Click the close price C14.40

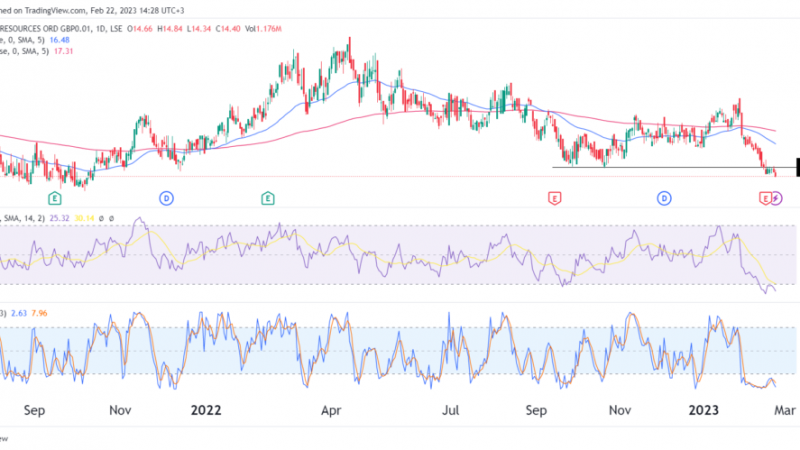228,29
